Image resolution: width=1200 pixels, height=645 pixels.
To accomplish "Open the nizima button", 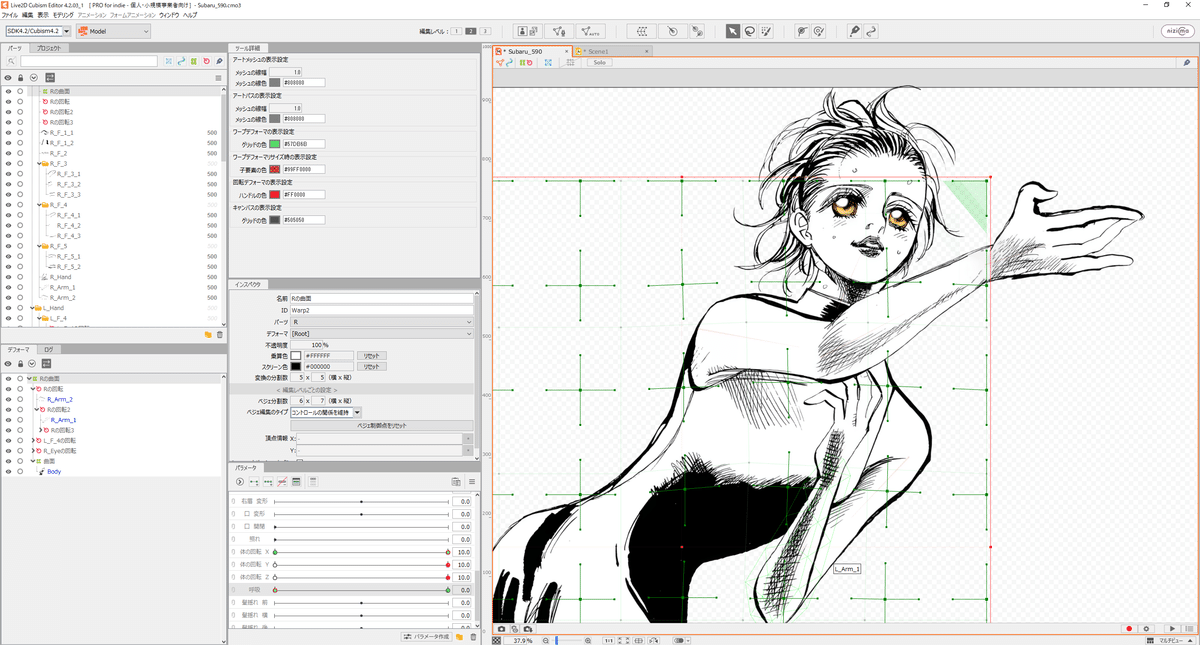I will (1178, 31).
